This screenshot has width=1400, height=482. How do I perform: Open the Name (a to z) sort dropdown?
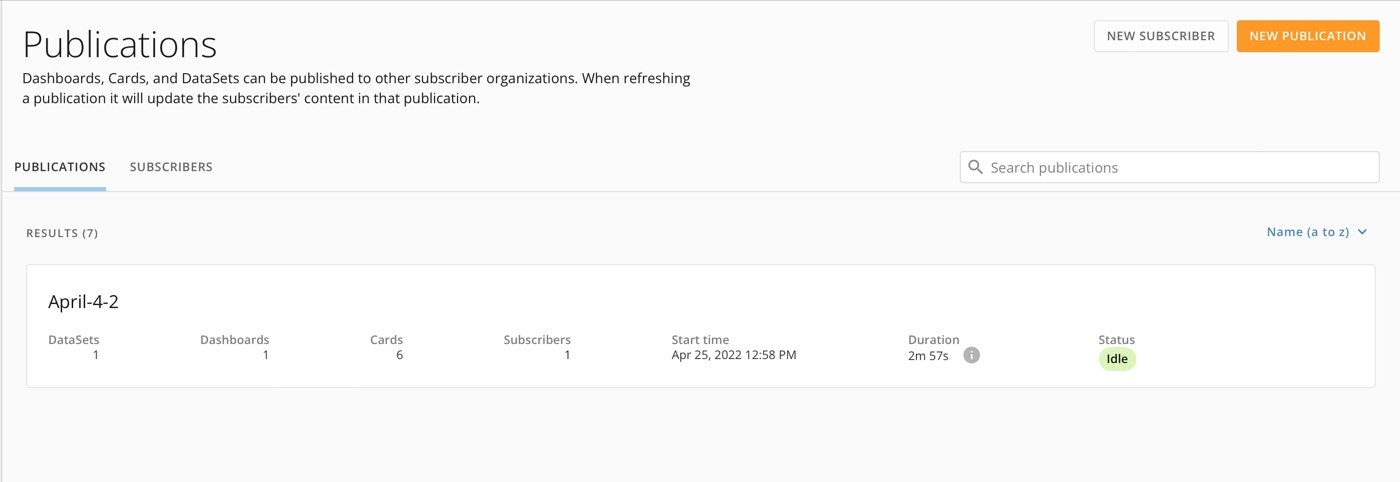pos(1308,232)
